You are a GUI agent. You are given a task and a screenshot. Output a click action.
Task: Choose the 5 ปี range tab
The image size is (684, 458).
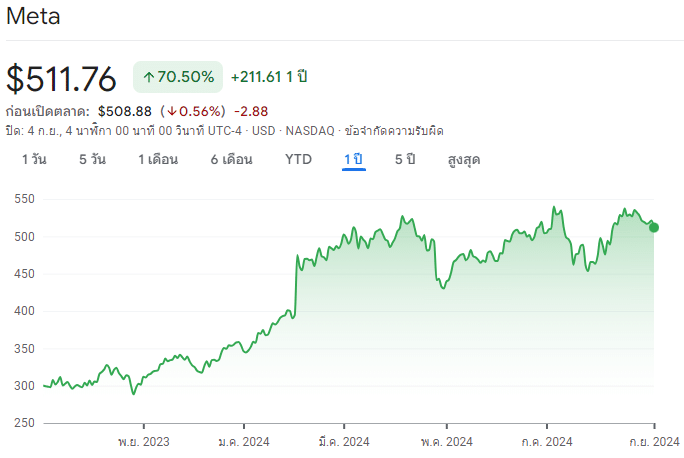405,159
